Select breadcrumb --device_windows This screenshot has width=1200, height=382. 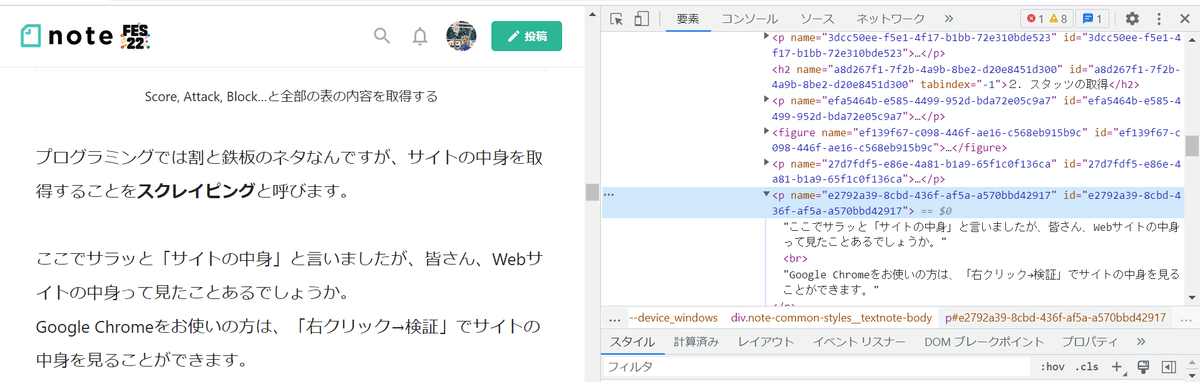tap(674, 318)
